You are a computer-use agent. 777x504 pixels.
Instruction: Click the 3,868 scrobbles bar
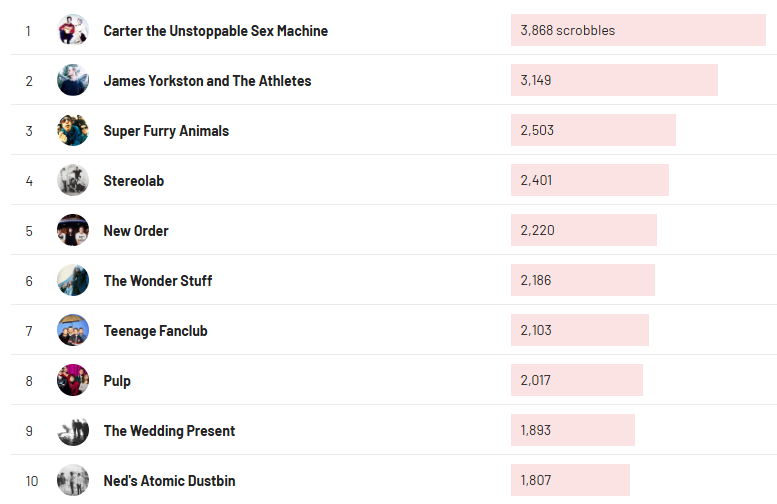point(638,31)
